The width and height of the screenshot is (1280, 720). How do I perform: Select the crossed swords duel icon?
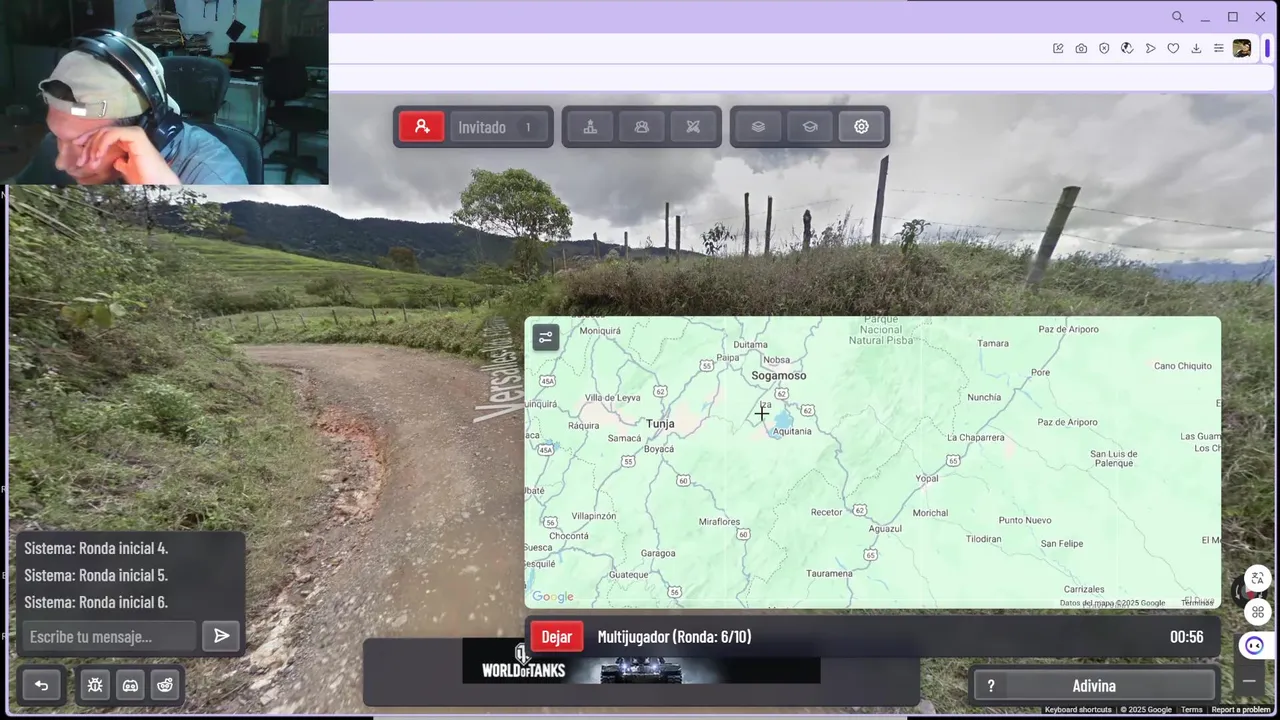(x=693, y=127)
